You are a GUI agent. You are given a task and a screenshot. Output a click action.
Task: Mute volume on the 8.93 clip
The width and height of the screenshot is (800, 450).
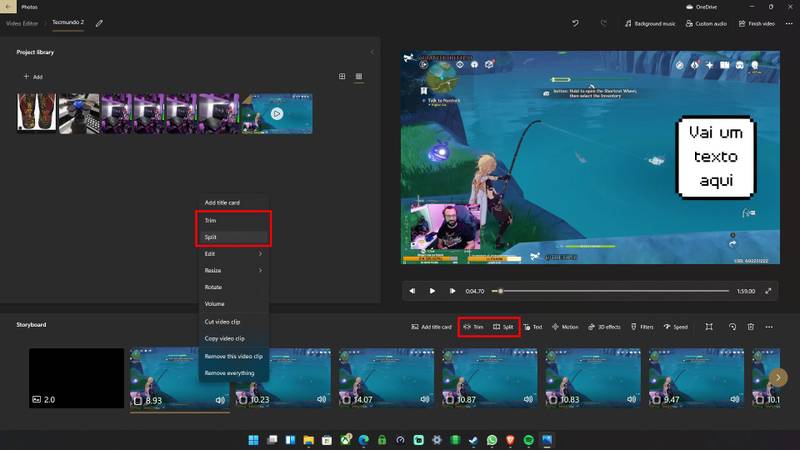coord(220,400)
